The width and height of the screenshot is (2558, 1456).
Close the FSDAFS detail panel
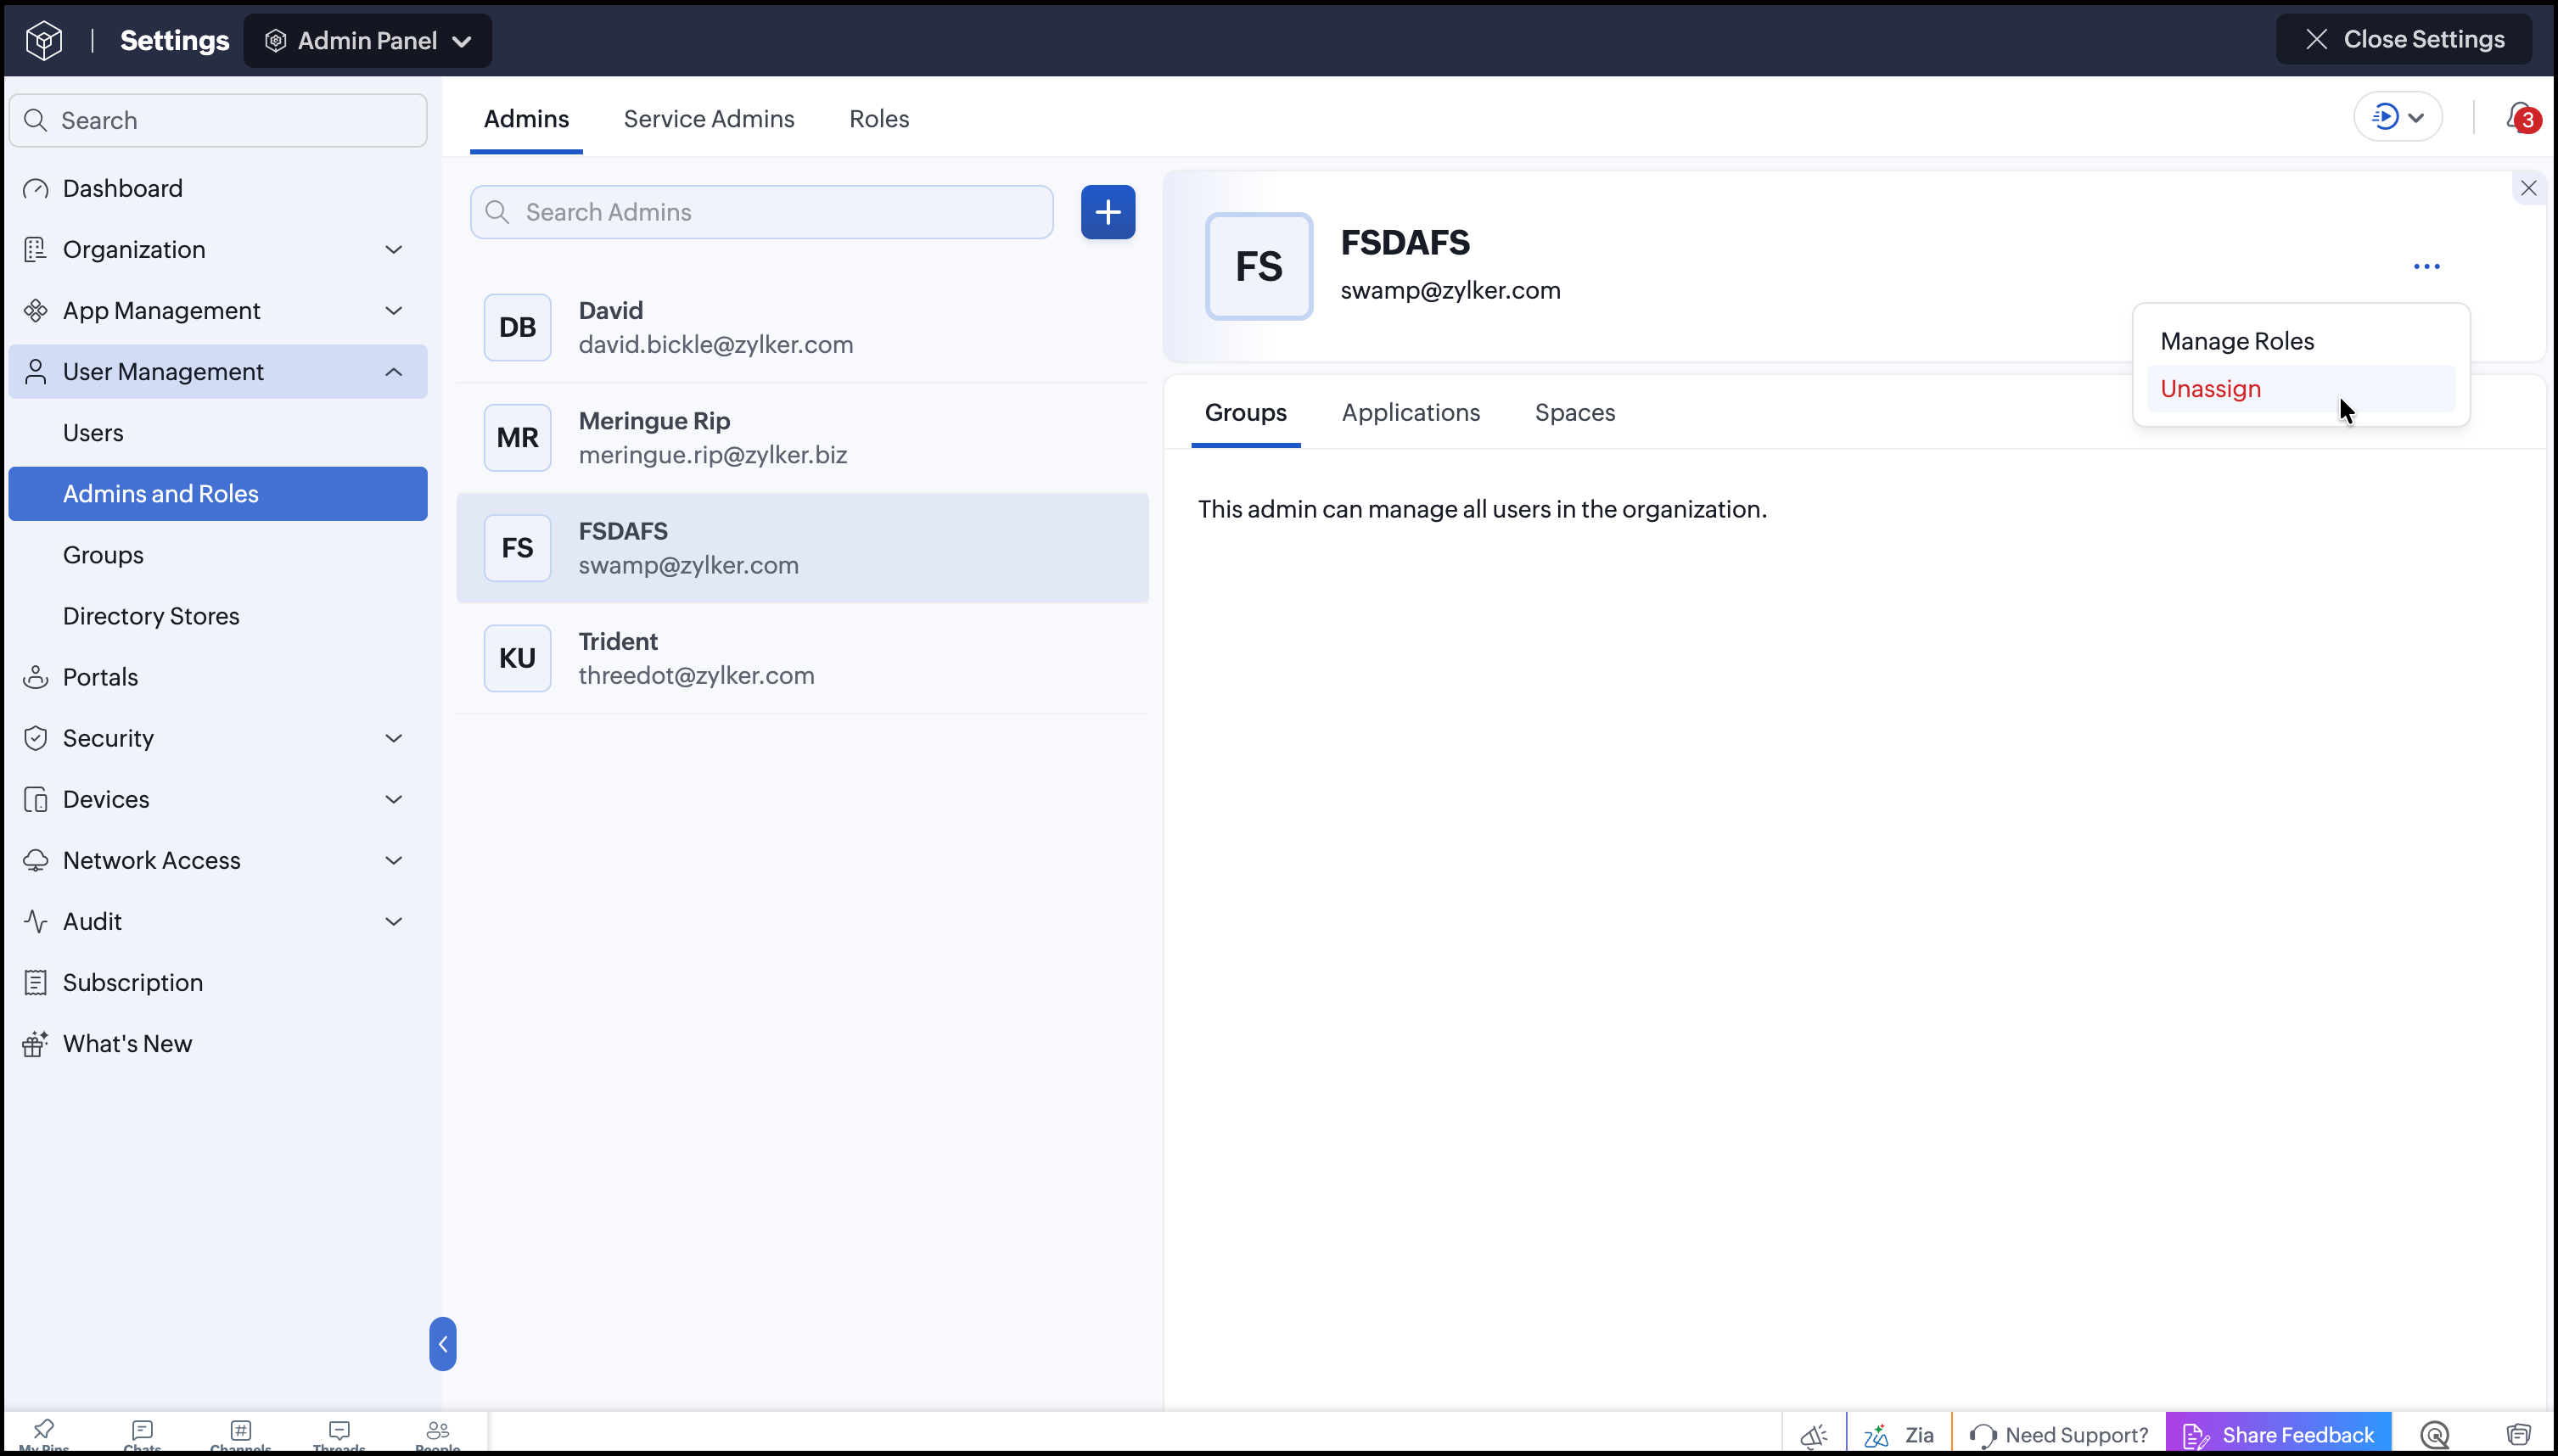2528,188
